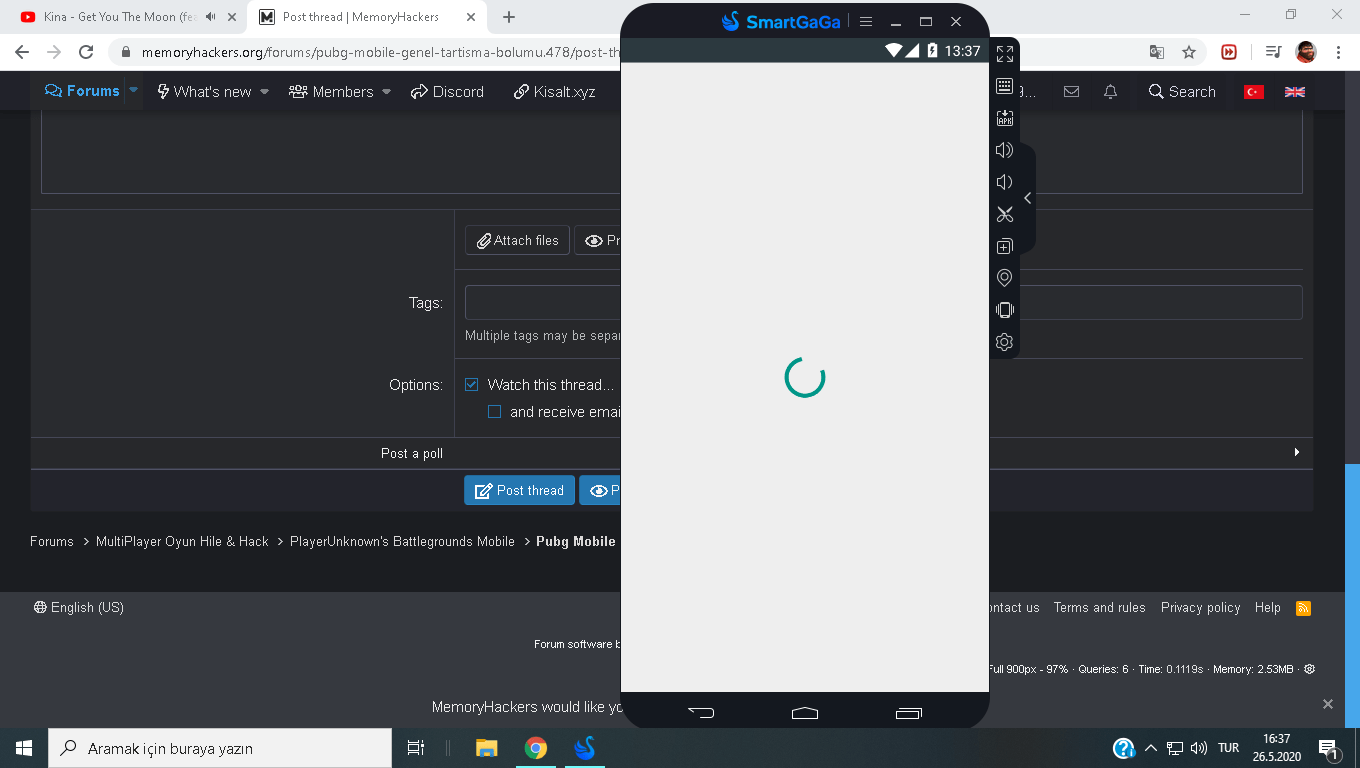Open the Forums nav item
This screenshot has height=768, width=1360.
click(83, 91)
